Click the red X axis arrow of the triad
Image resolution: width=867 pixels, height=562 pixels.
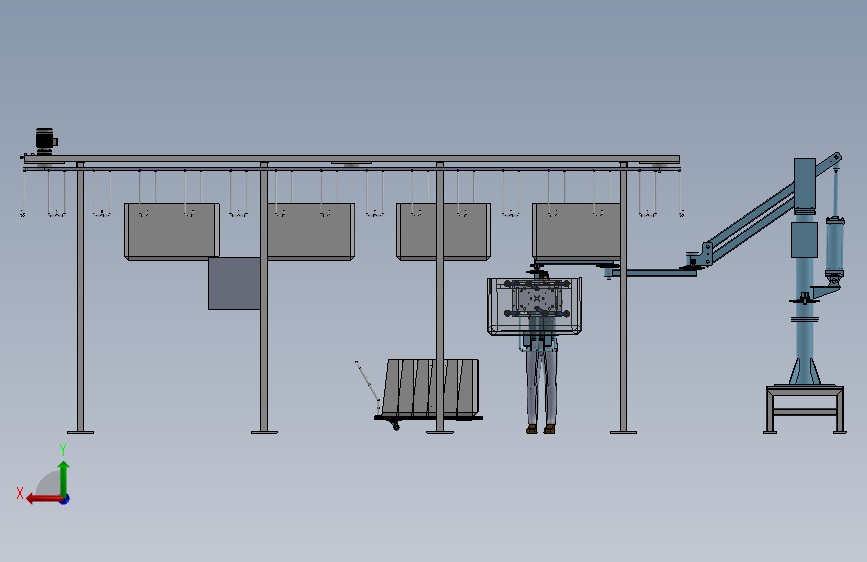[x=44, y=499]
